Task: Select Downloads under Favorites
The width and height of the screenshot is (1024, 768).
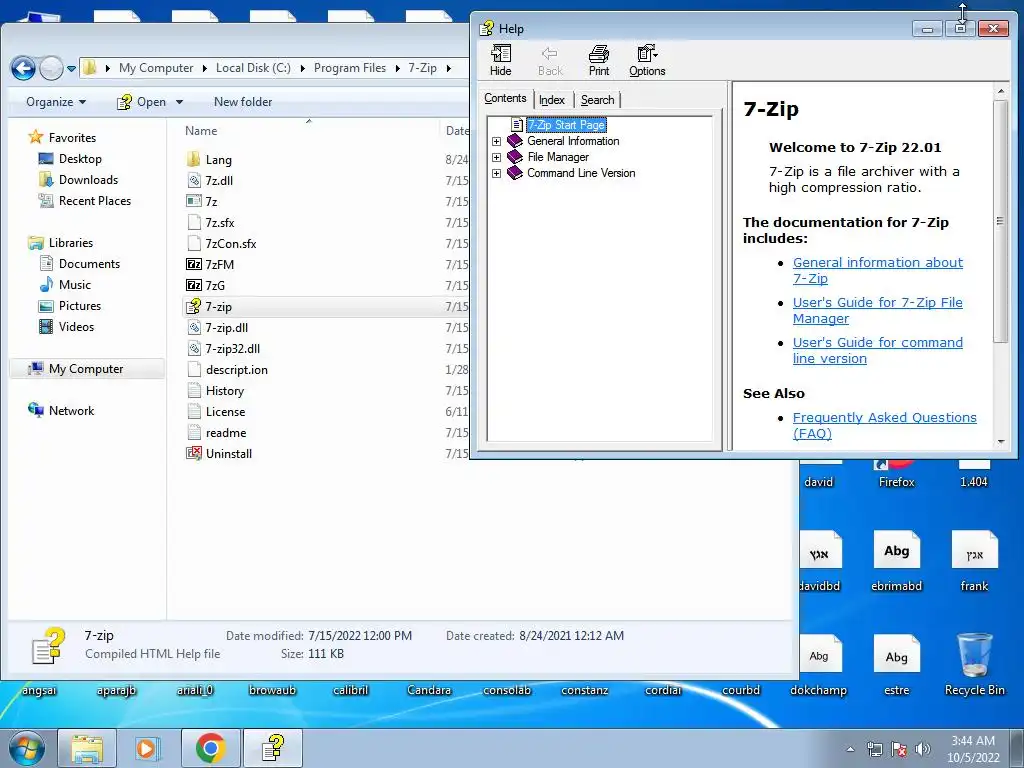Action: 88,180
